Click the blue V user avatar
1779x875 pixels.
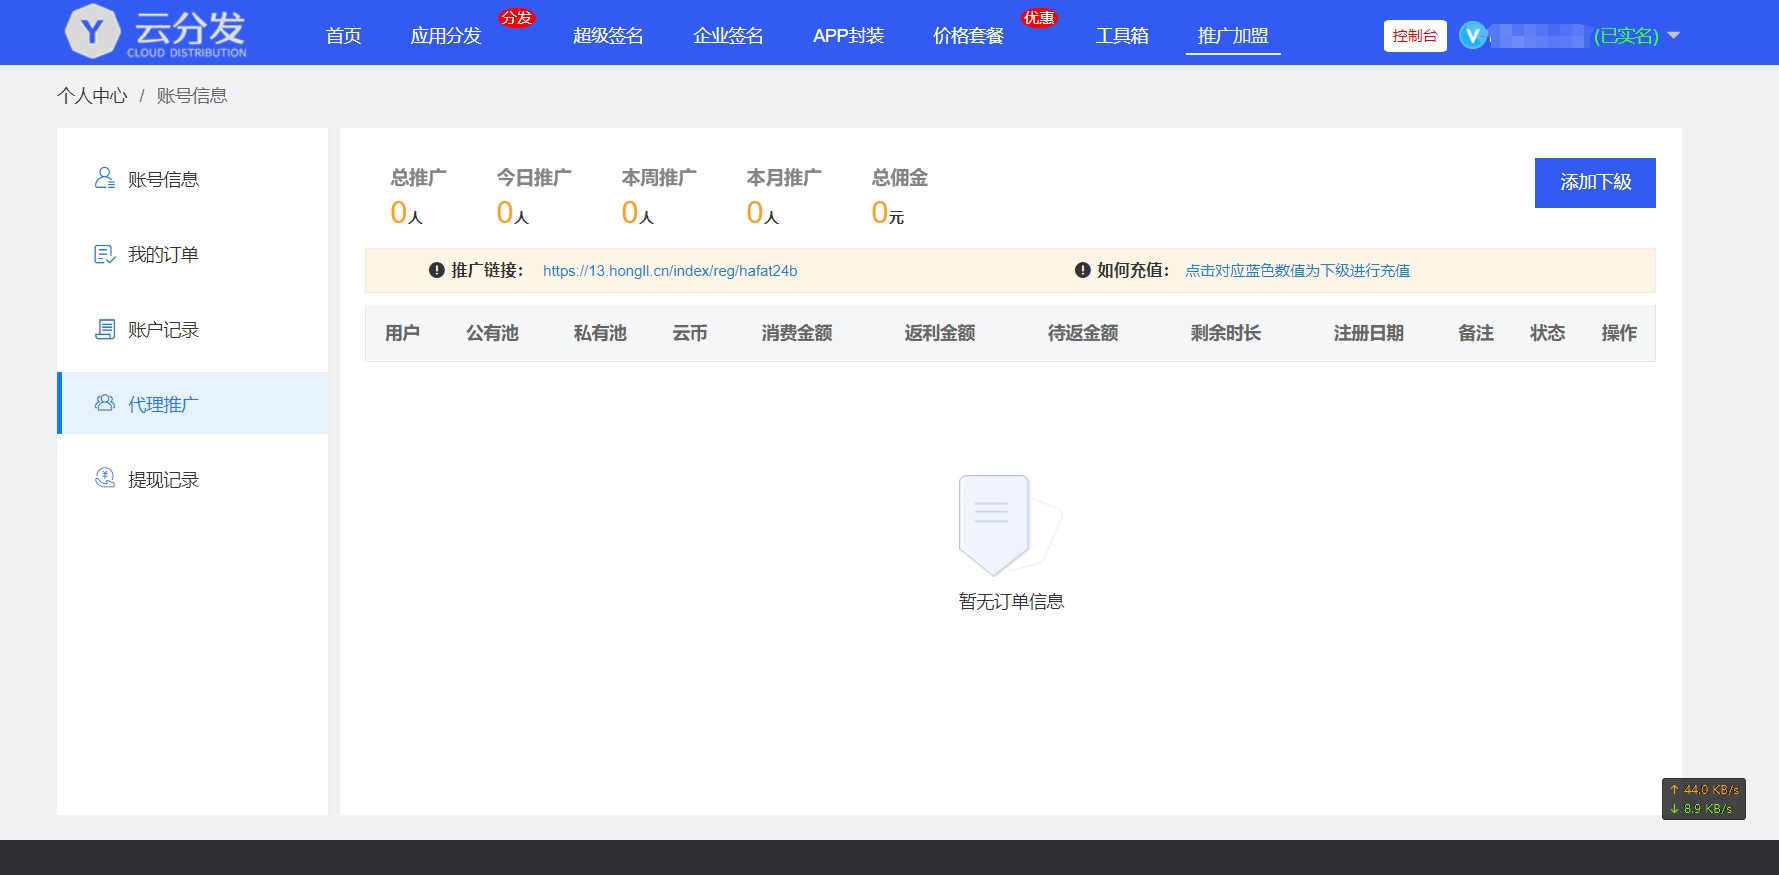pos(1472,36)
